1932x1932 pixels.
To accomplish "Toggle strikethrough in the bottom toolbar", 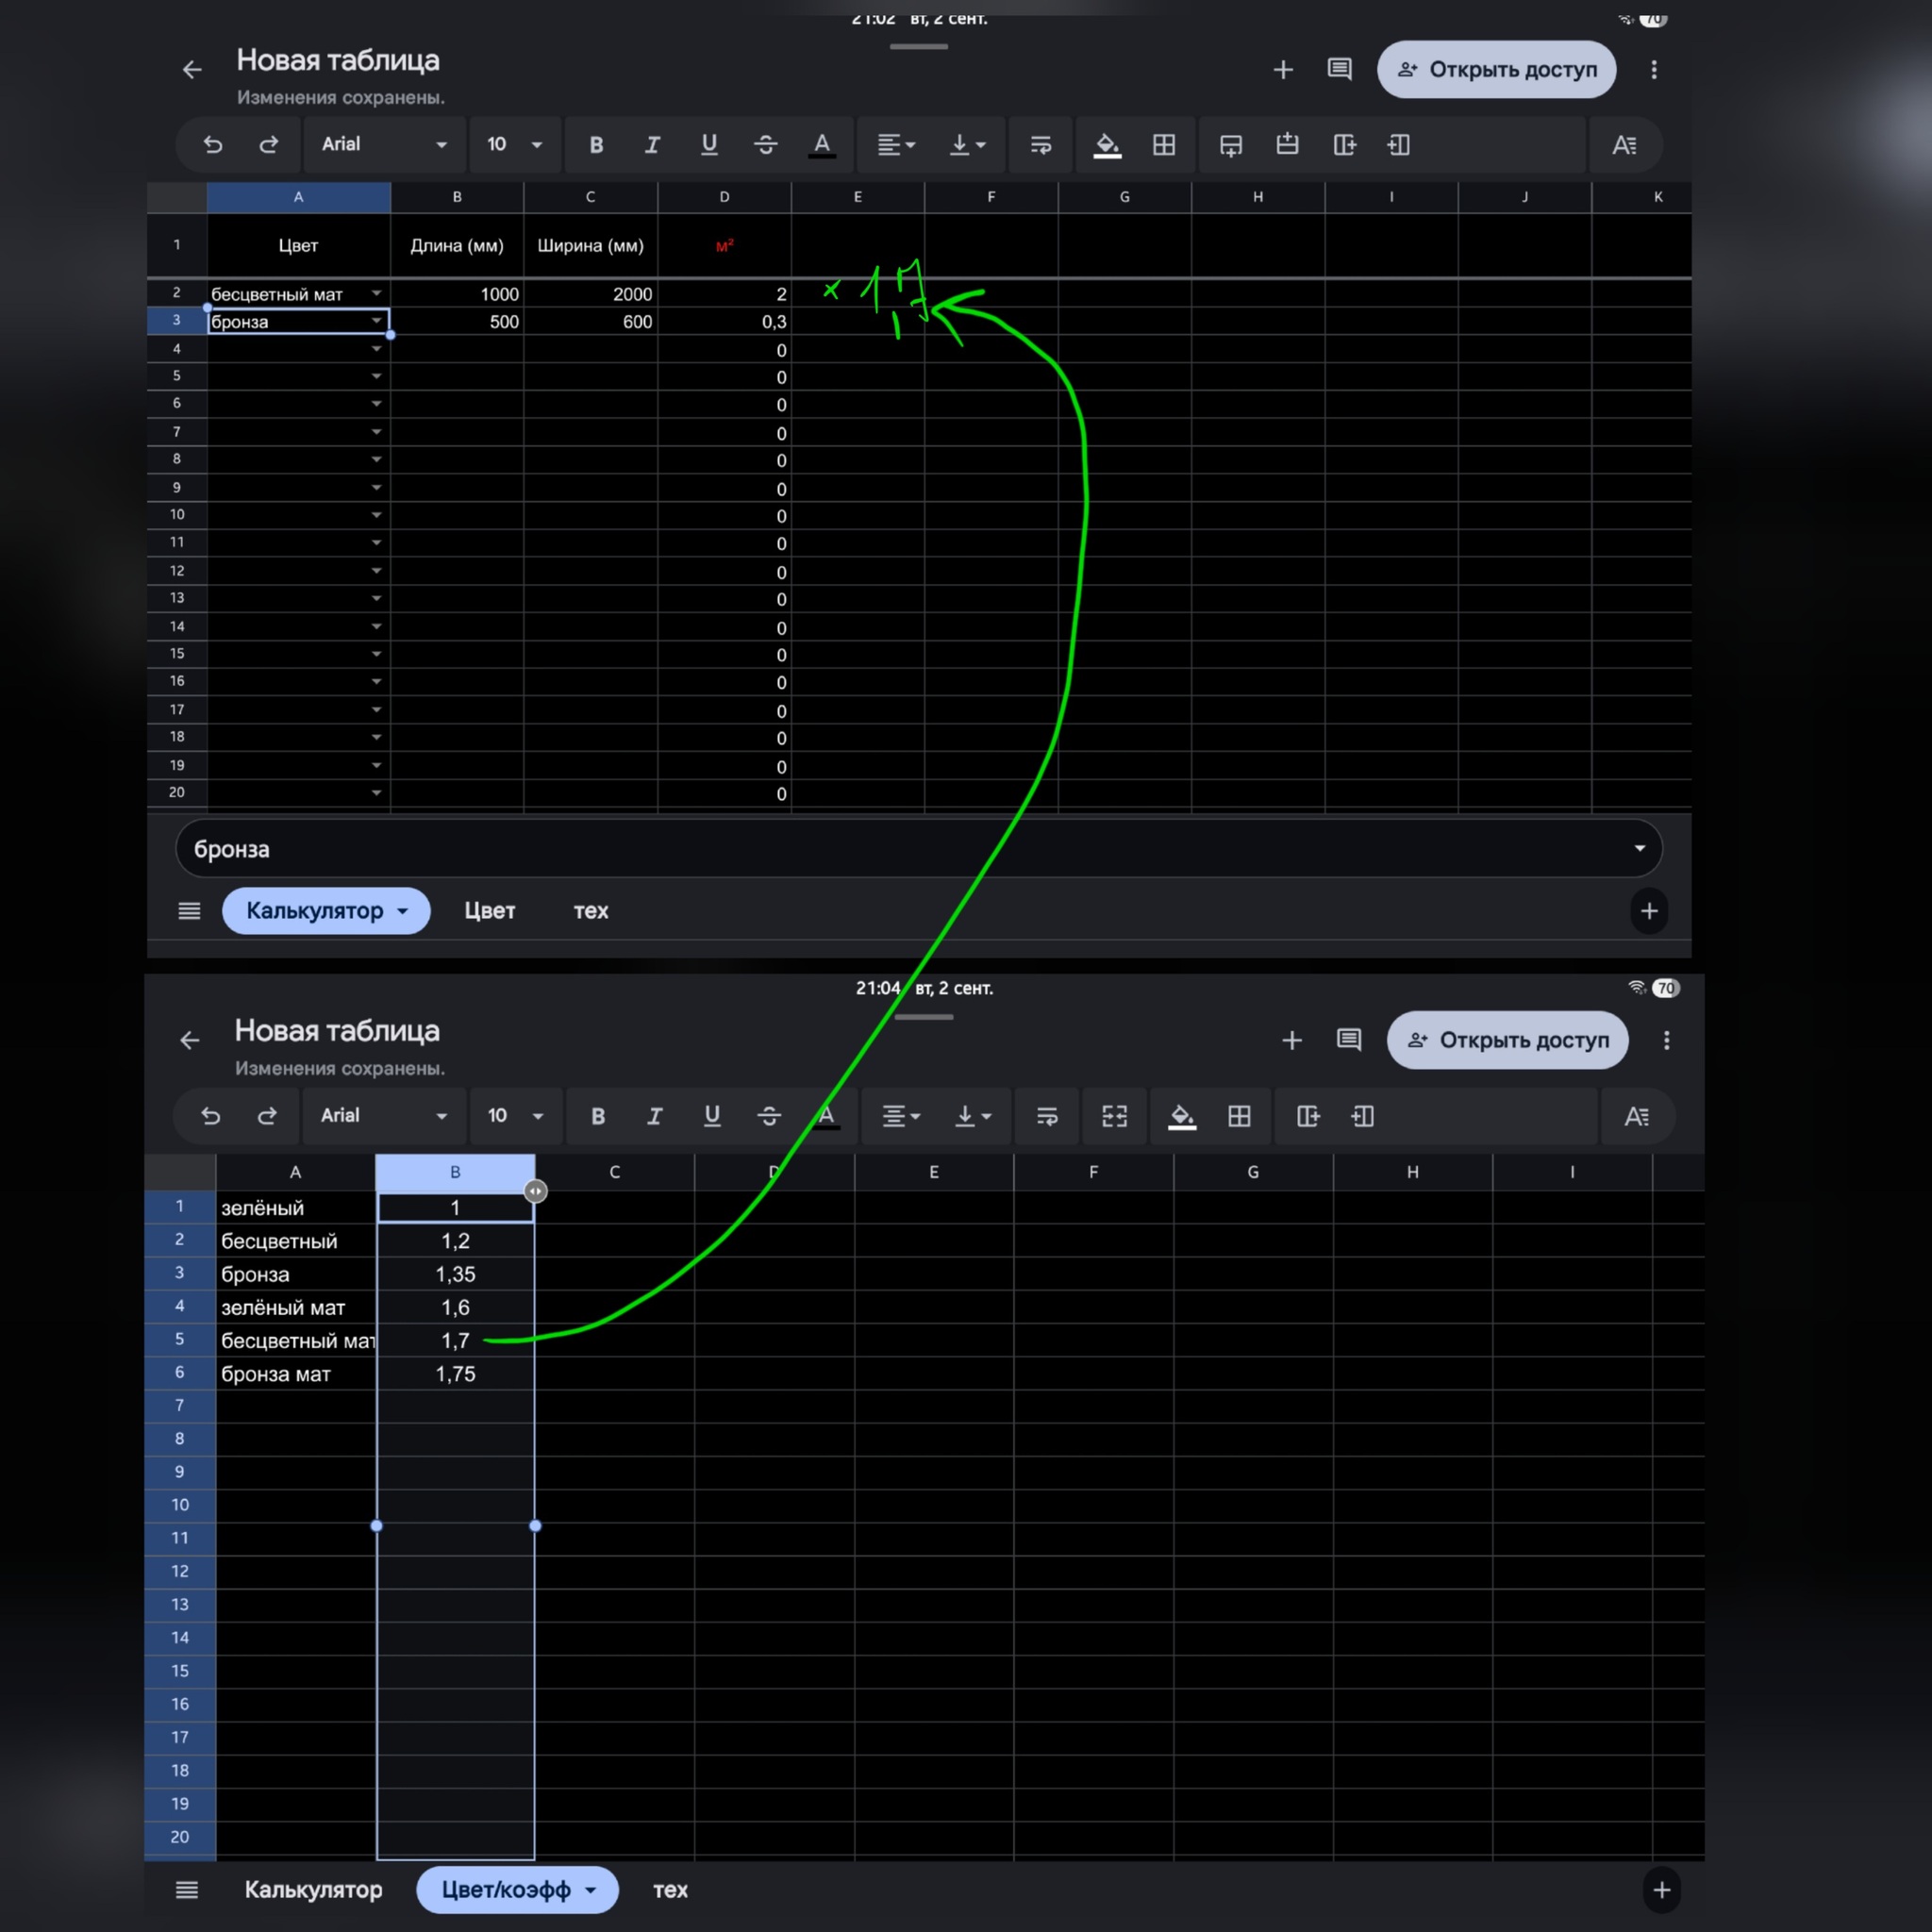I will point(768,1116).
